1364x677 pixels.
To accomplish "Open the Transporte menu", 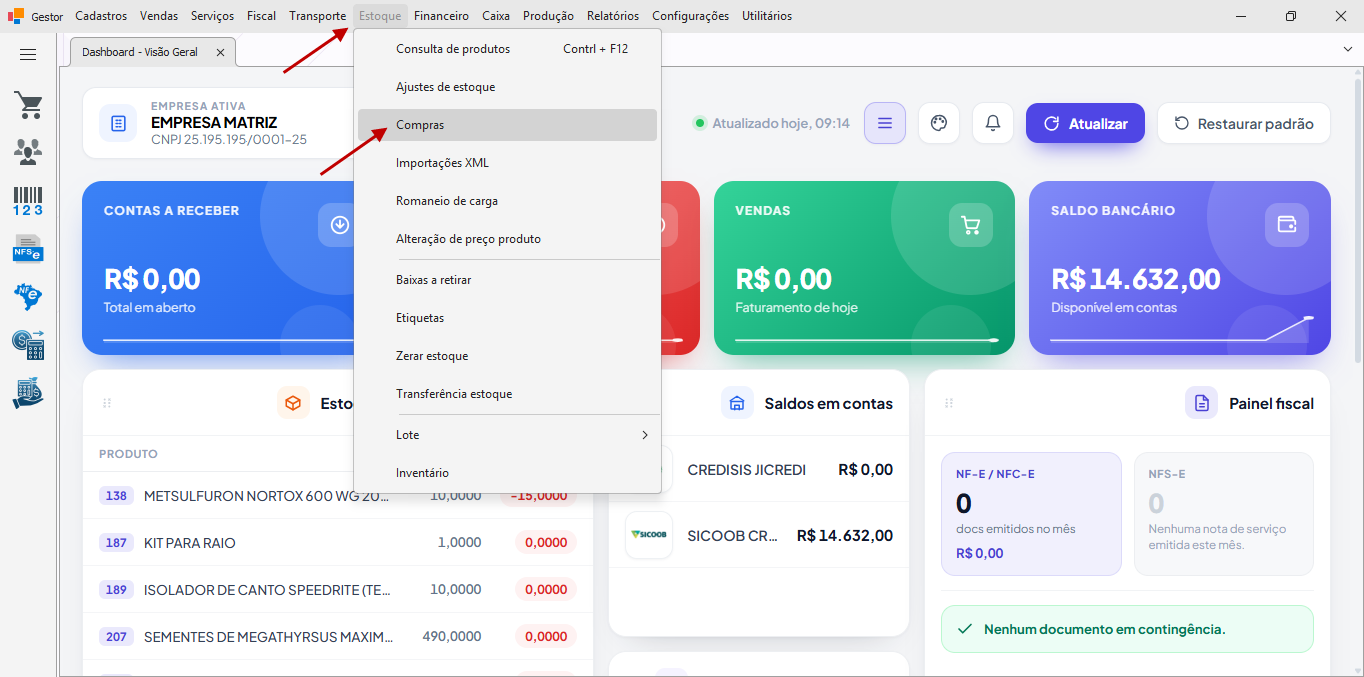I will coord(318,16).
